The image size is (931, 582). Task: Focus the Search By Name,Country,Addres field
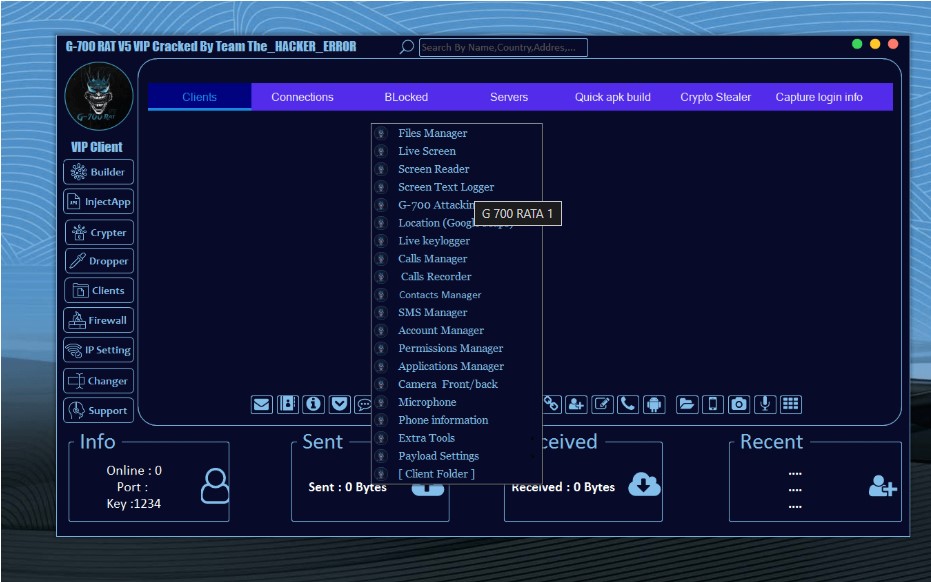click(503, 48)
